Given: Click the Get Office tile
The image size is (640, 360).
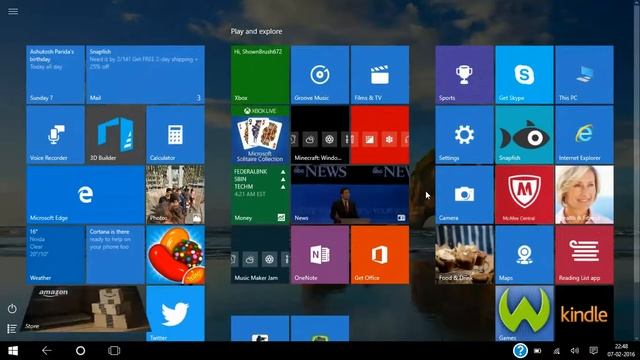Looking at the screenshot, I should [x=380, y=255].
